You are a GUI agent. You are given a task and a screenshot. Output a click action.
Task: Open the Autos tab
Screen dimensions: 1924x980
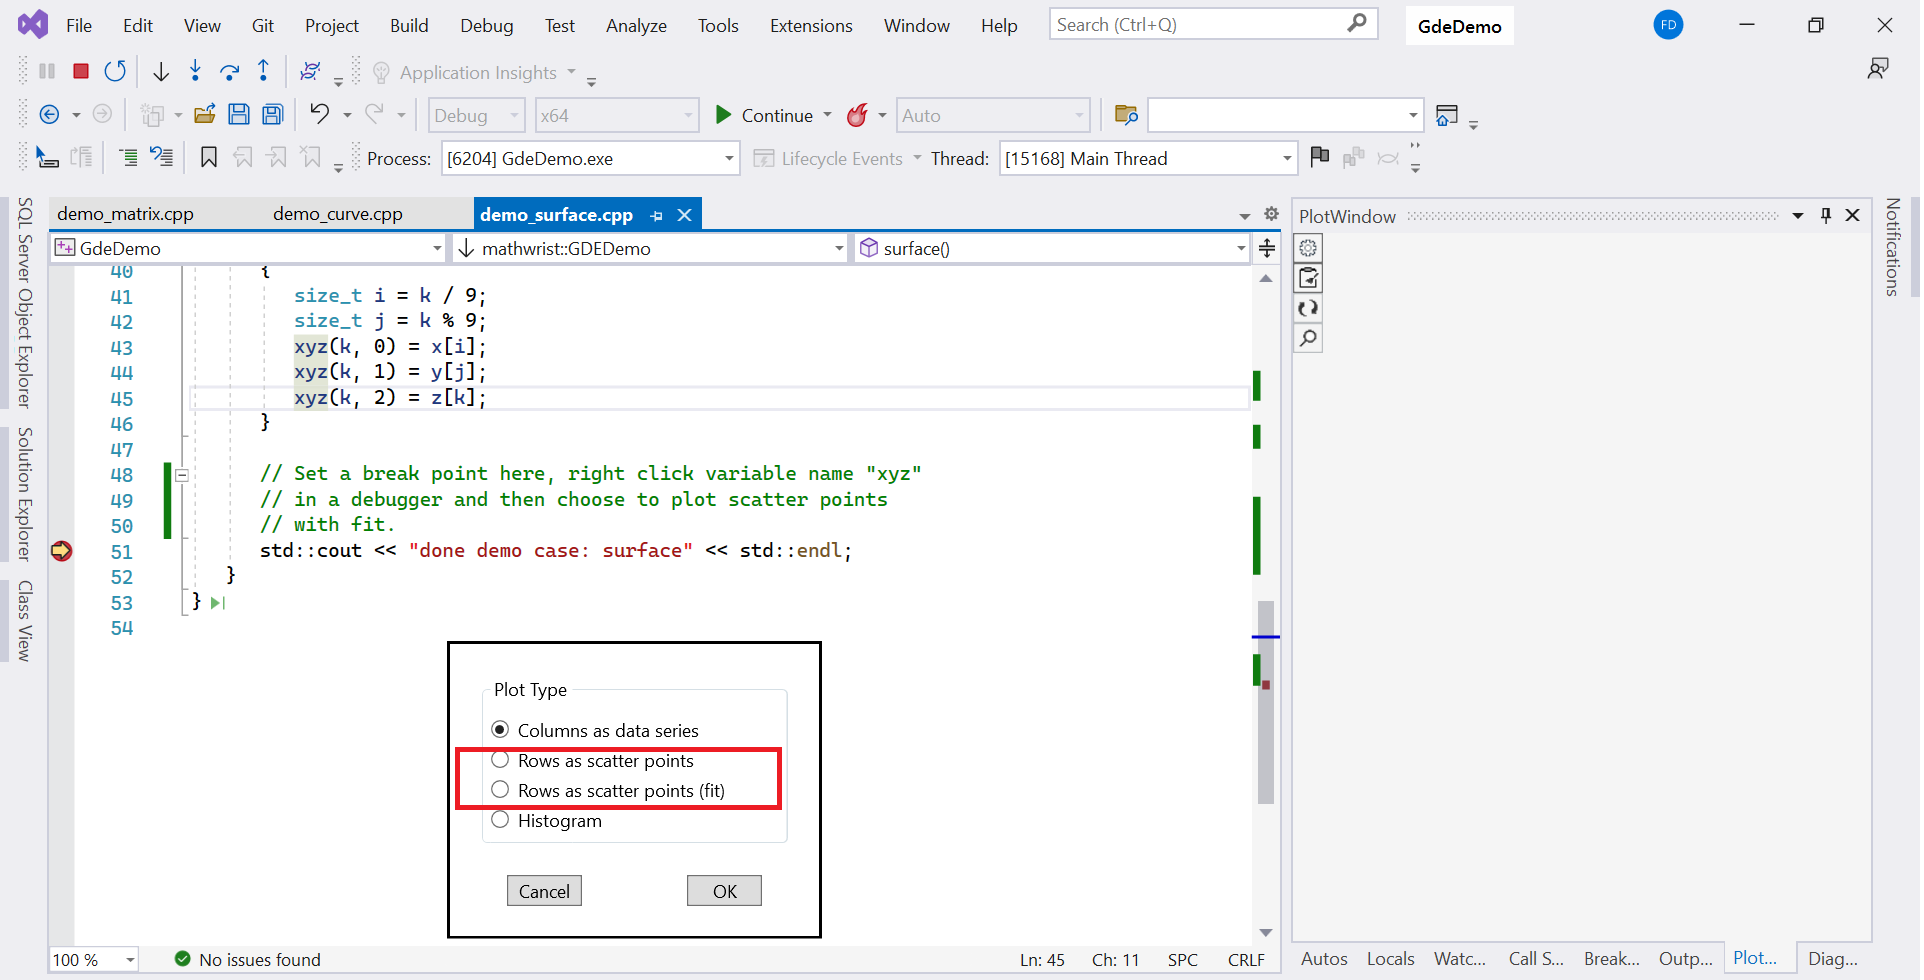[1324, 959]
